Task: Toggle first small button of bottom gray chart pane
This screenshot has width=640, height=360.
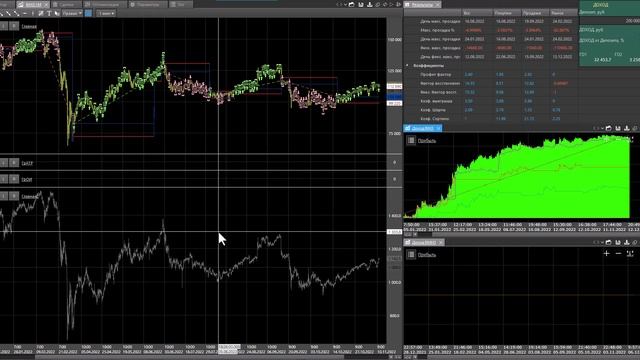Action: [4, 196]
